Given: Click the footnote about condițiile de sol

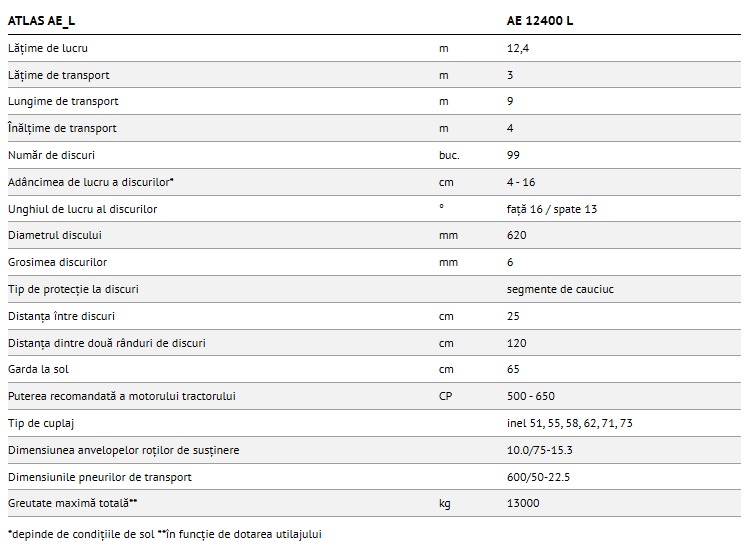Looking at the screenshot, I should [x=165, y=534].
